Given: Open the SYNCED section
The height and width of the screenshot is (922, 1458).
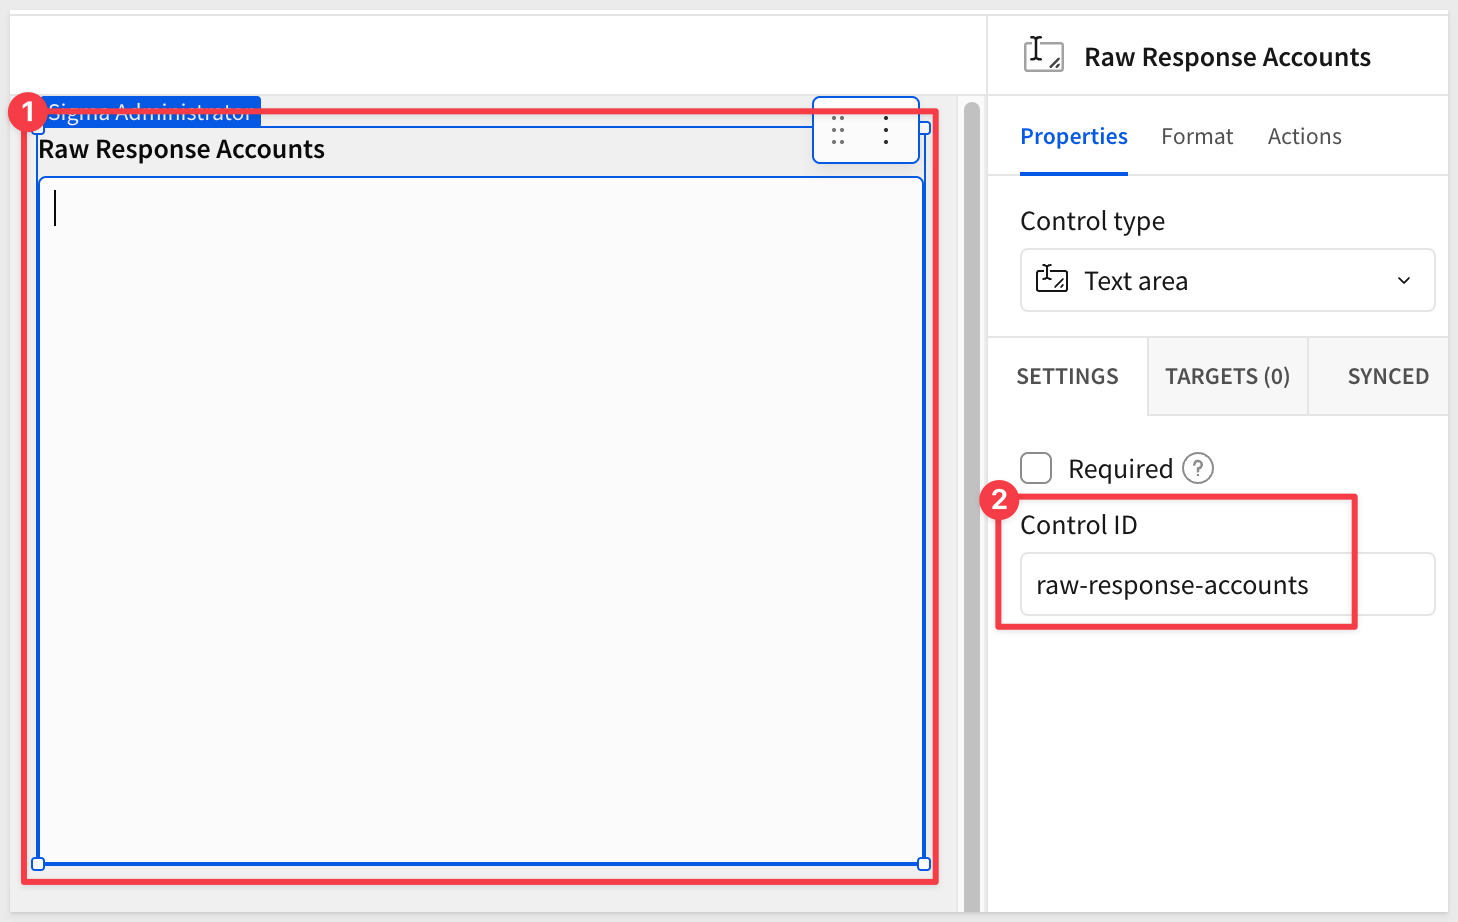Looking at the screenshot, I should click(x=1387, y=376).
